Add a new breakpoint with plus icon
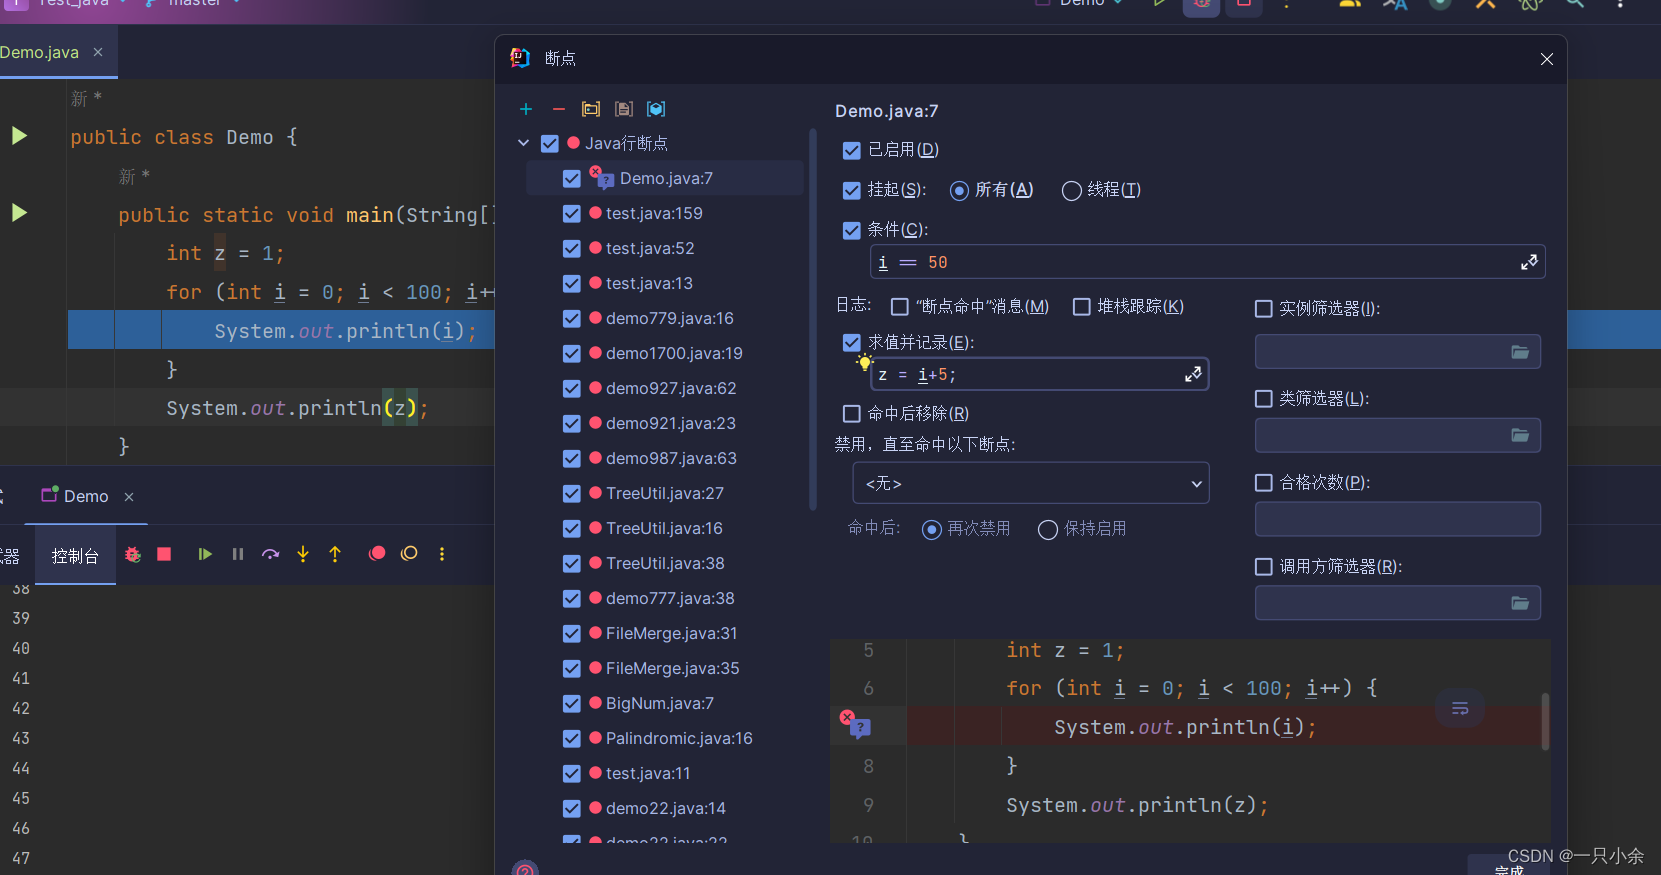The height and width of the screenshot is (875, 1661). tap(526, 109)
